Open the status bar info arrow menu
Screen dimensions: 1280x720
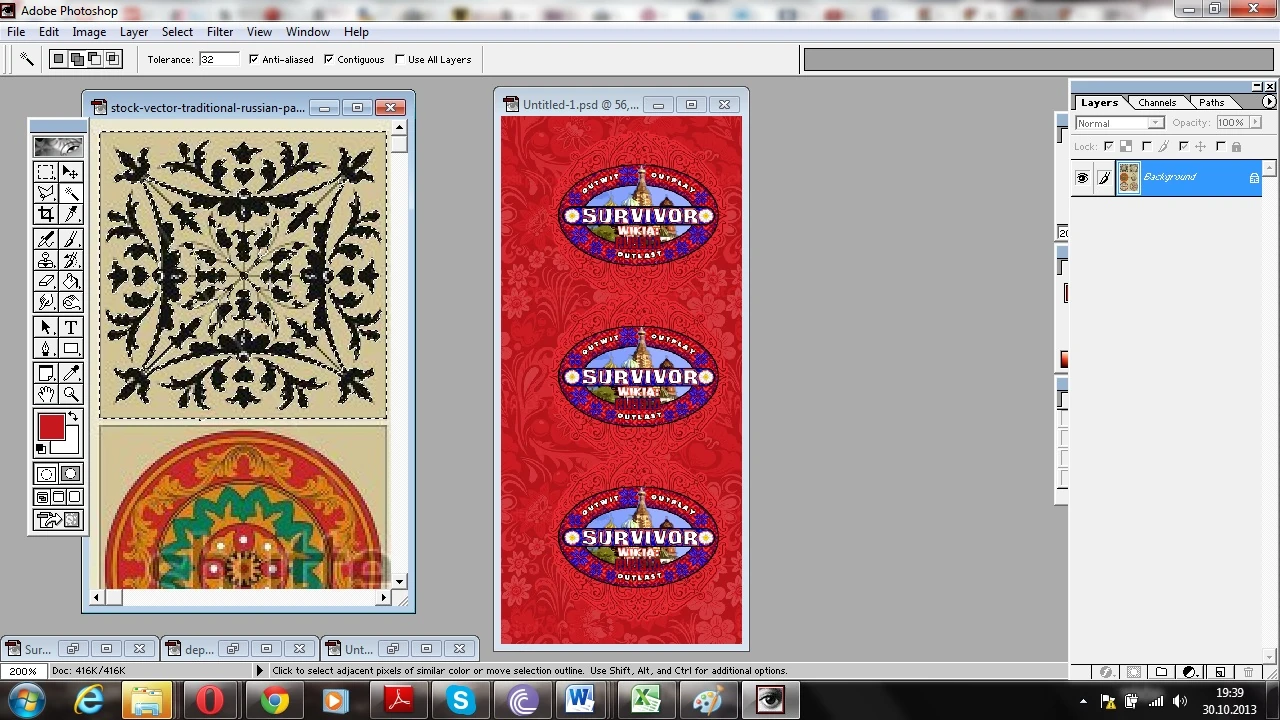click(260, 671)
